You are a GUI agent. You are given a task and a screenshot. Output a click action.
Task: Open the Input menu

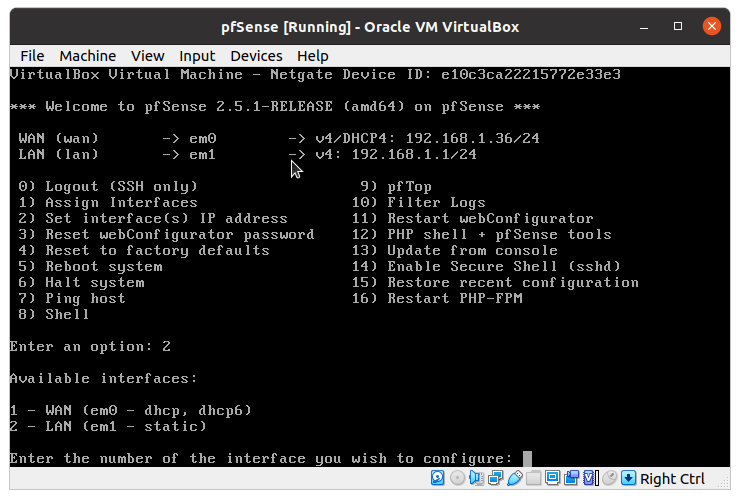197,56
